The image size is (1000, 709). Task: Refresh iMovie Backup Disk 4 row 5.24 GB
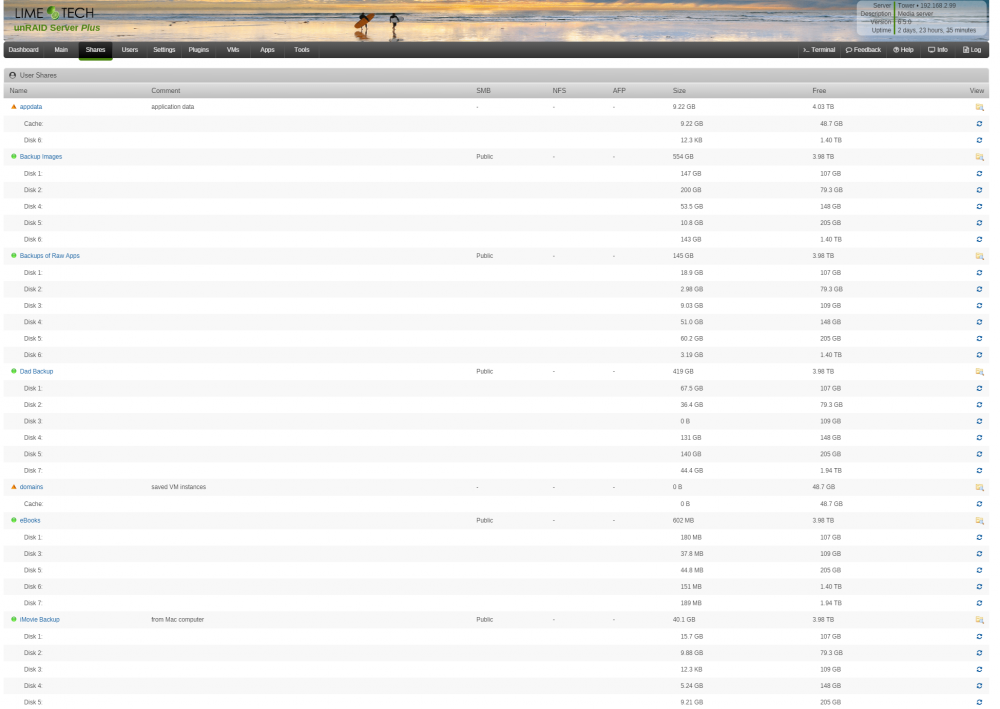coord(979,686)
